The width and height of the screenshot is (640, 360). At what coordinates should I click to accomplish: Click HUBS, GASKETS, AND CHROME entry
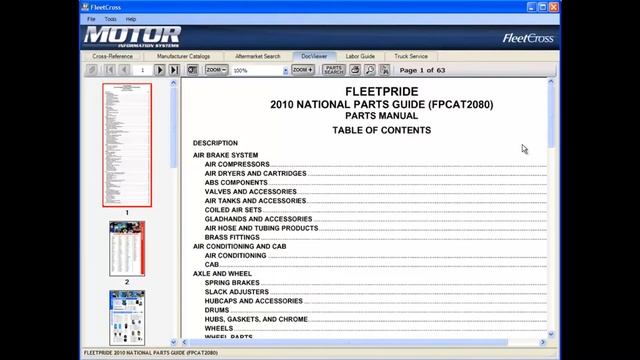coord(256,319)
